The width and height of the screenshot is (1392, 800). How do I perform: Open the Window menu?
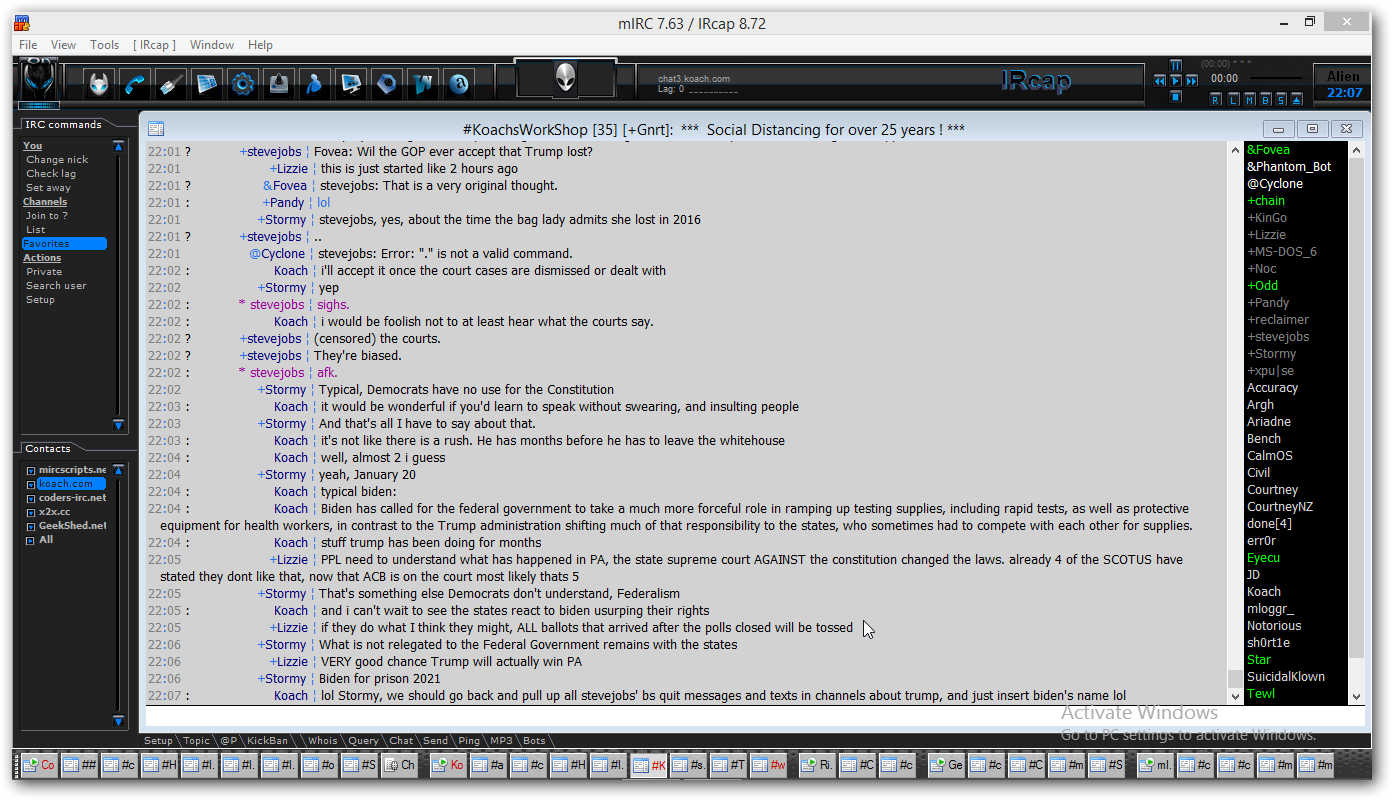click(212, 45)
